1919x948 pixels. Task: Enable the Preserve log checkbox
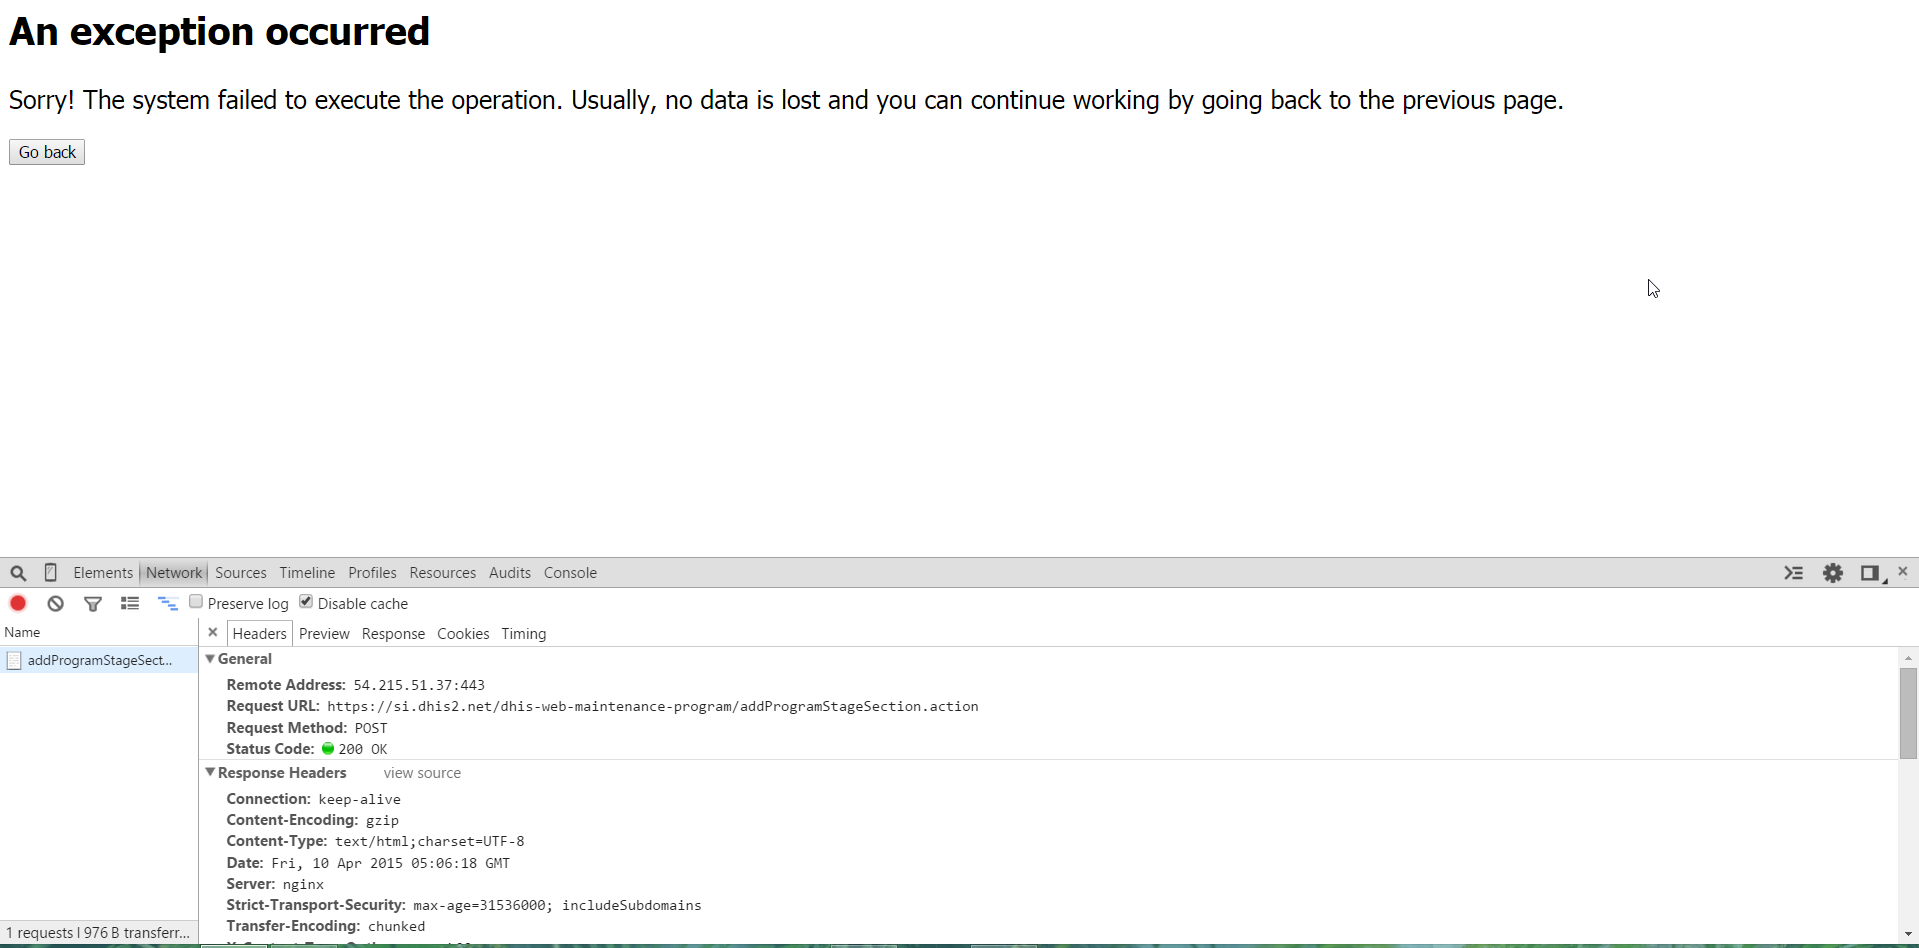(197, 602)
